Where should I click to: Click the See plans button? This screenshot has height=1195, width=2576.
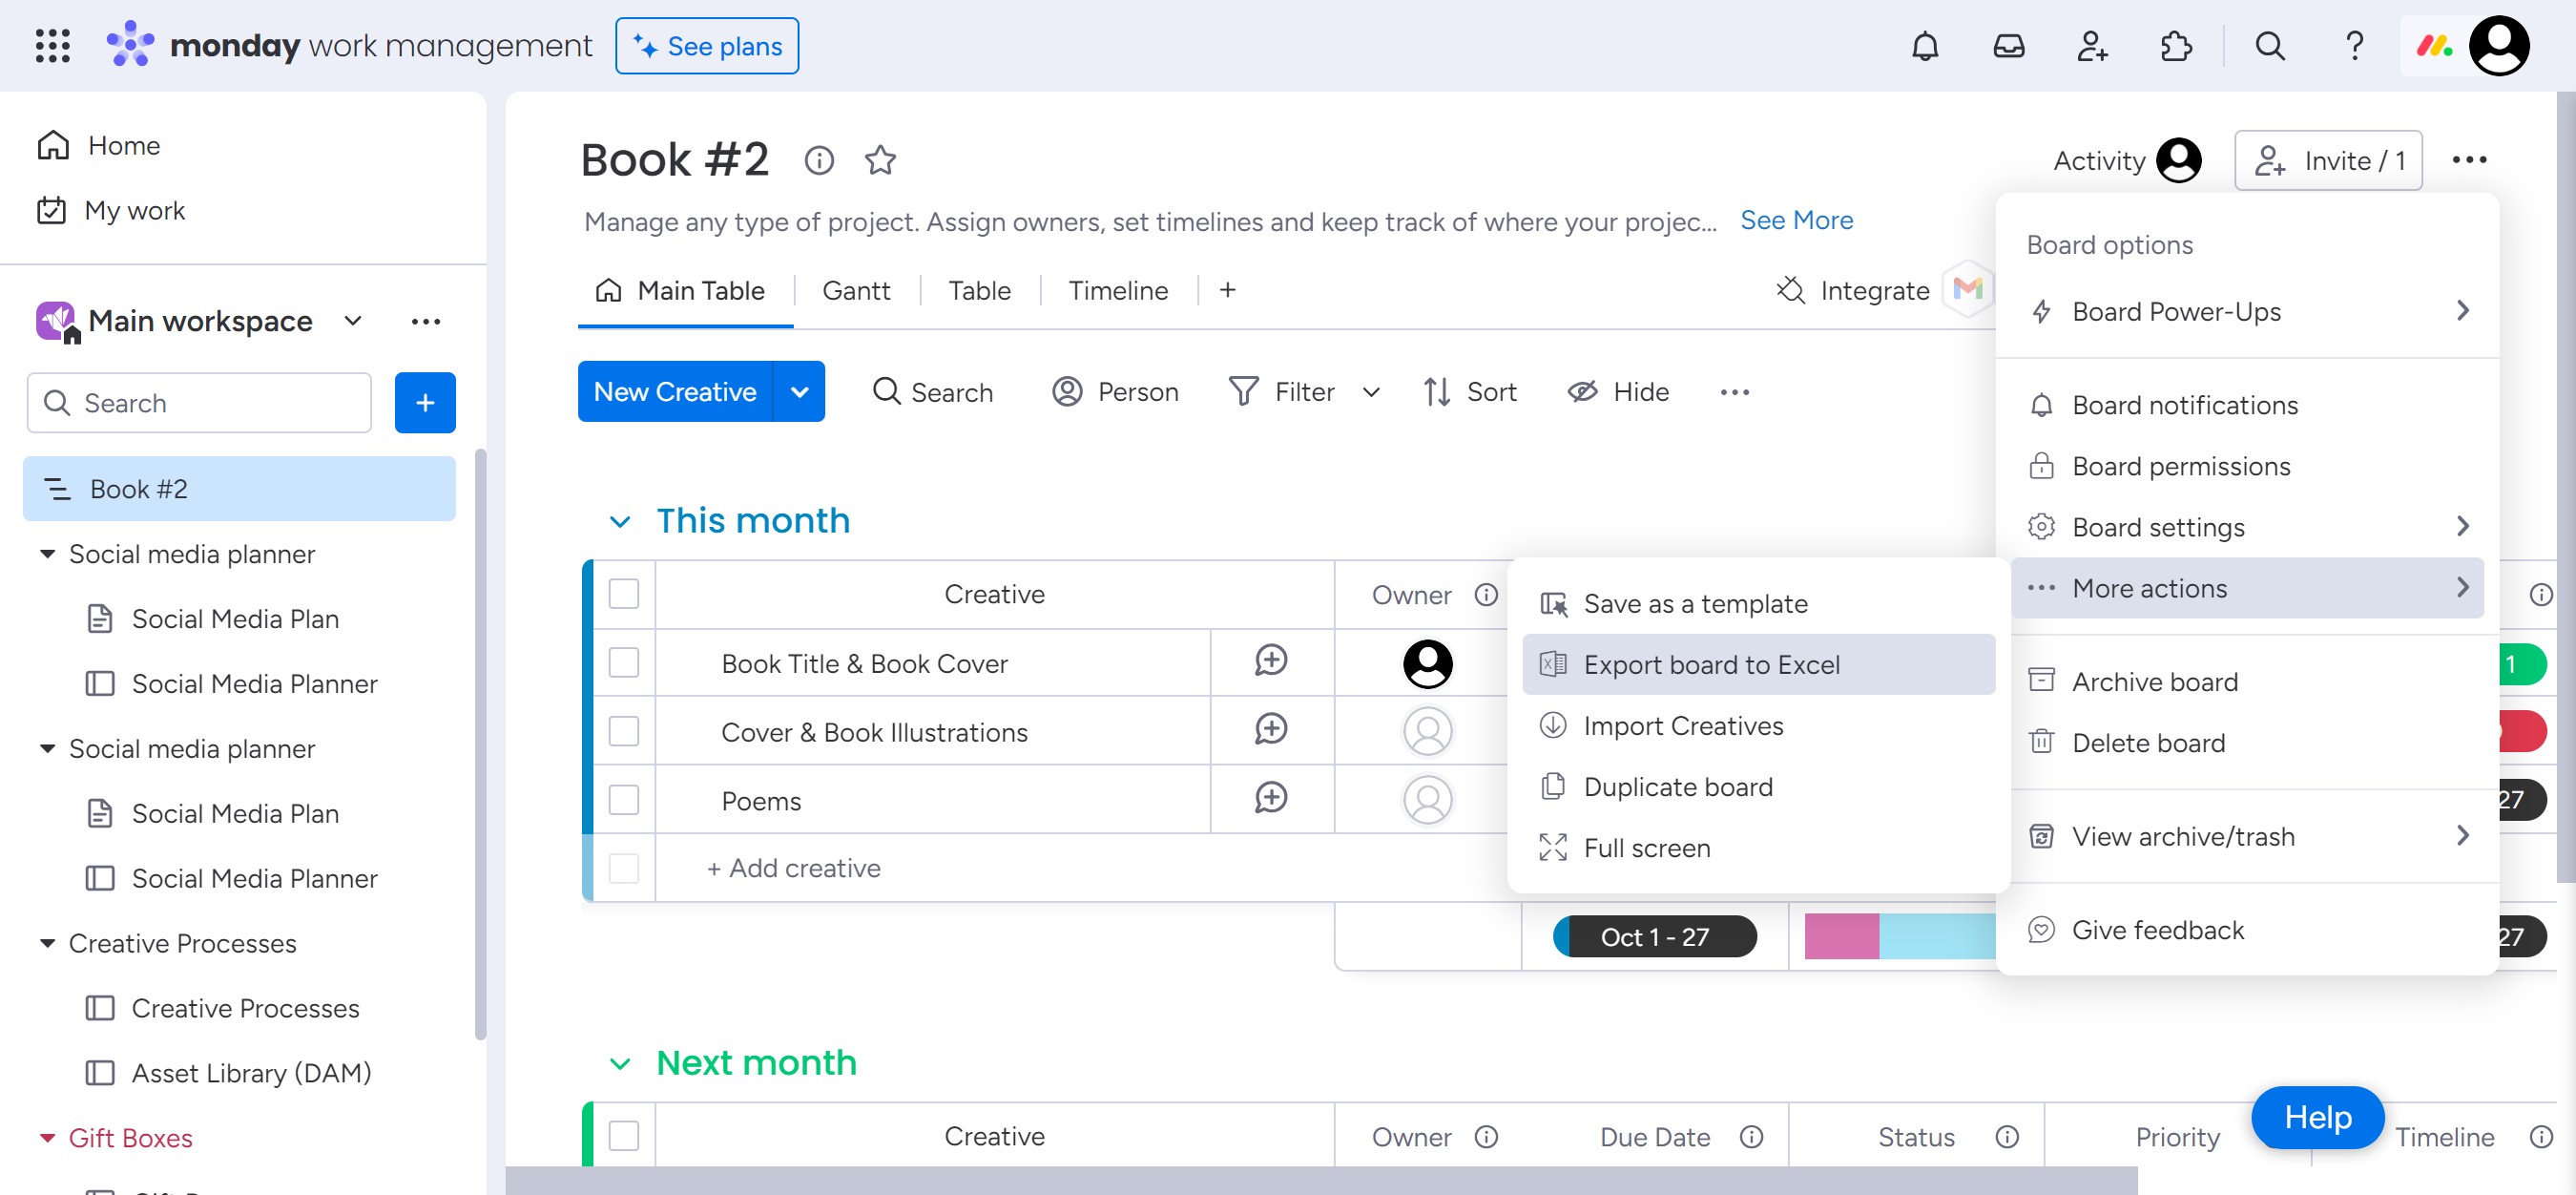[x=707, y=46]
